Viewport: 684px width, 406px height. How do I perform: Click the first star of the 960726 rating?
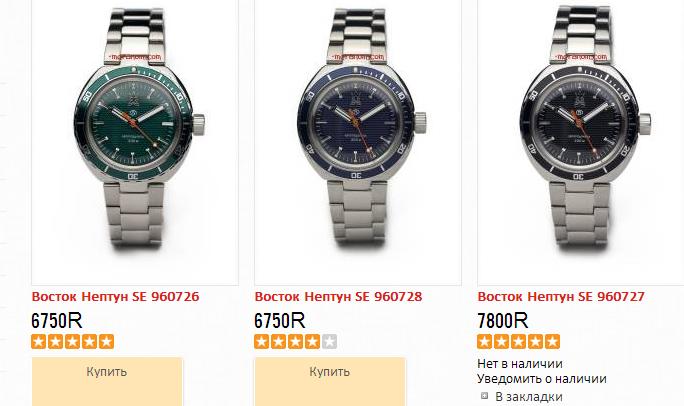coord(39,341)
